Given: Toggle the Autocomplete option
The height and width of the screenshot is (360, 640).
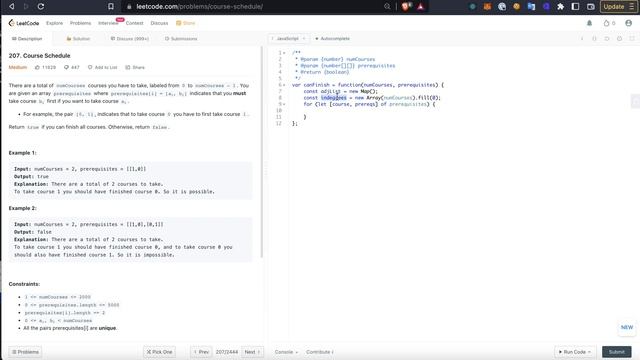Looking at the screenshot, I should click(x=332, y=38).
